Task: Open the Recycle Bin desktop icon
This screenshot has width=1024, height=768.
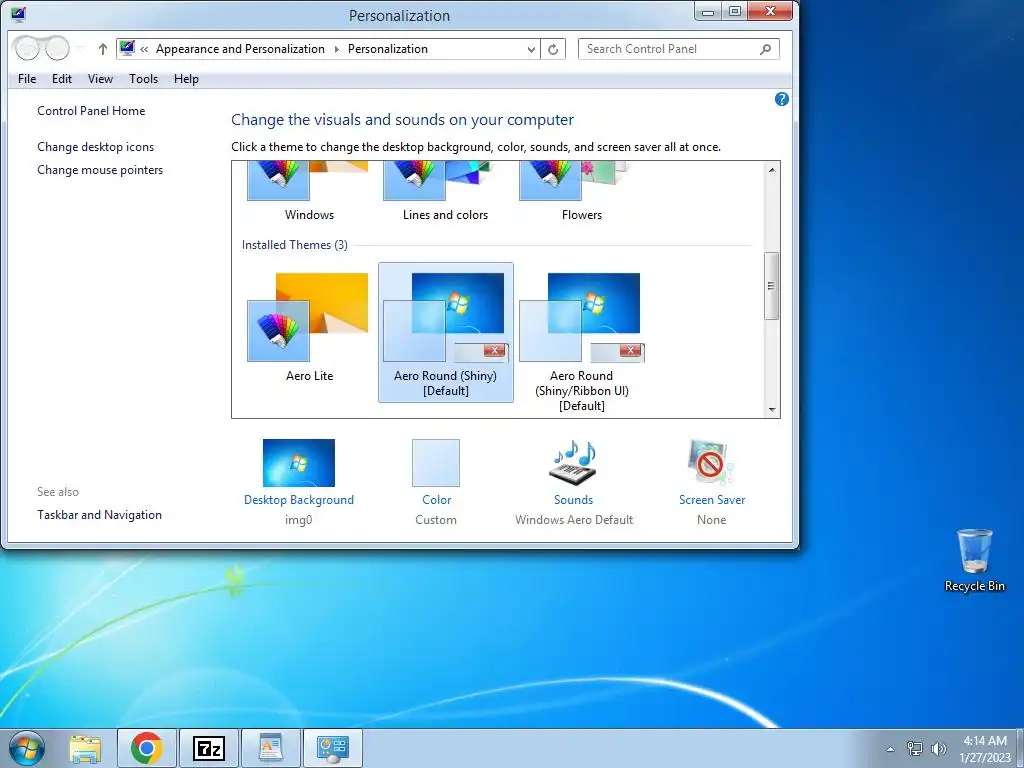Action: tap(974, 561)
